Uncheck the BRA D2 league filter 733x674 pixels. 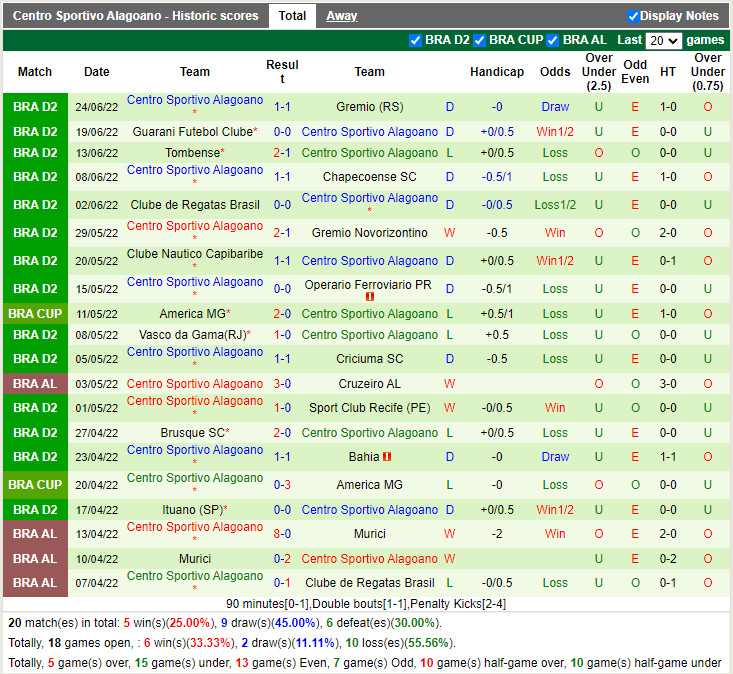click(x=416, y=40)
